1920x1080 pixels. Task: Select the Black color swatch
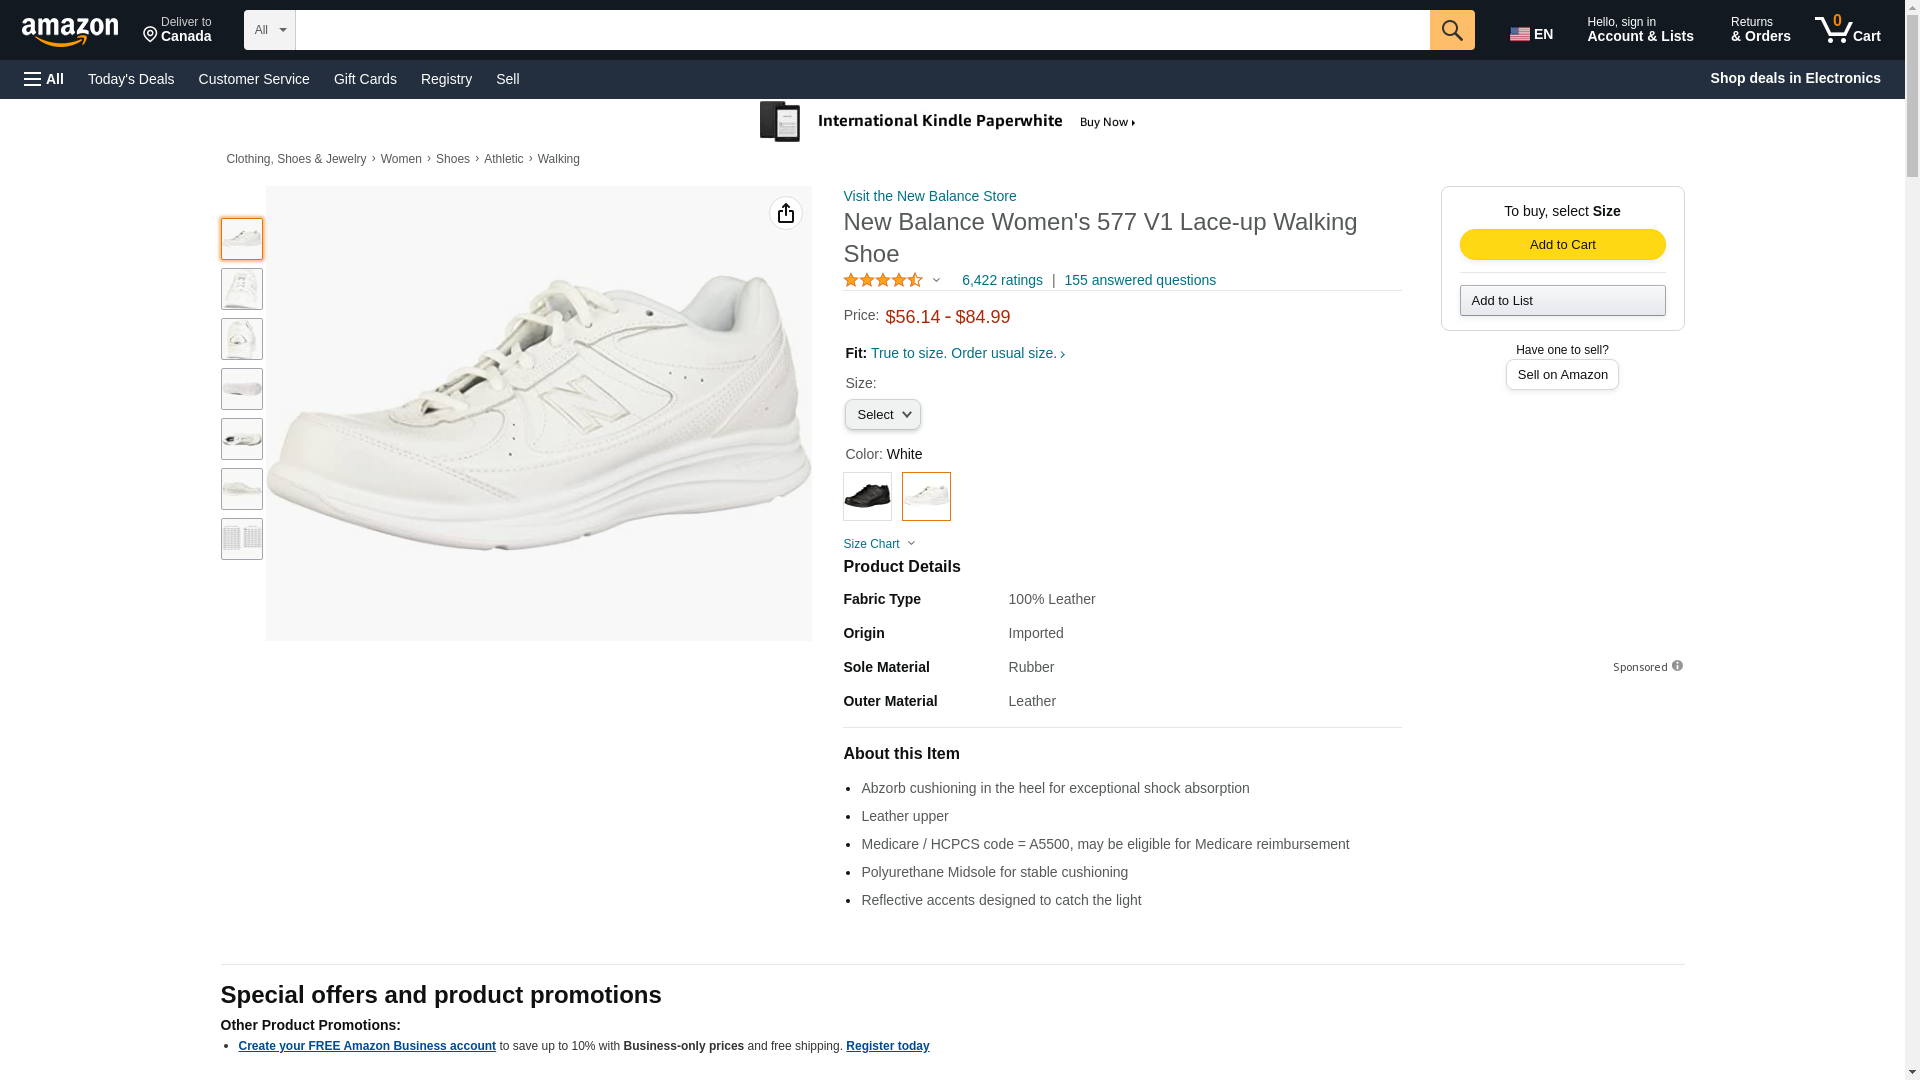tap(867, 496)
